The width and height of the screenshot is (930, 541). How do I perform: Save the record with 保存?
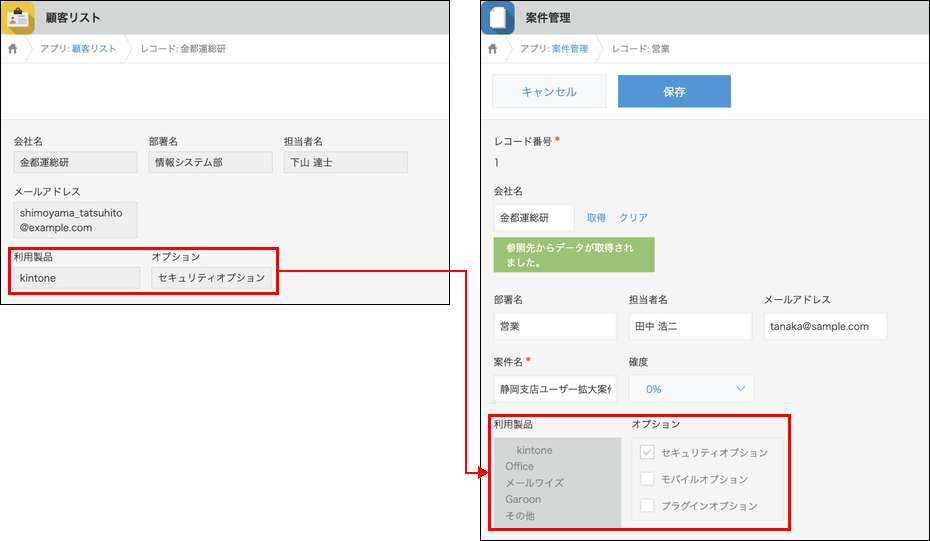tap(674, 91)
